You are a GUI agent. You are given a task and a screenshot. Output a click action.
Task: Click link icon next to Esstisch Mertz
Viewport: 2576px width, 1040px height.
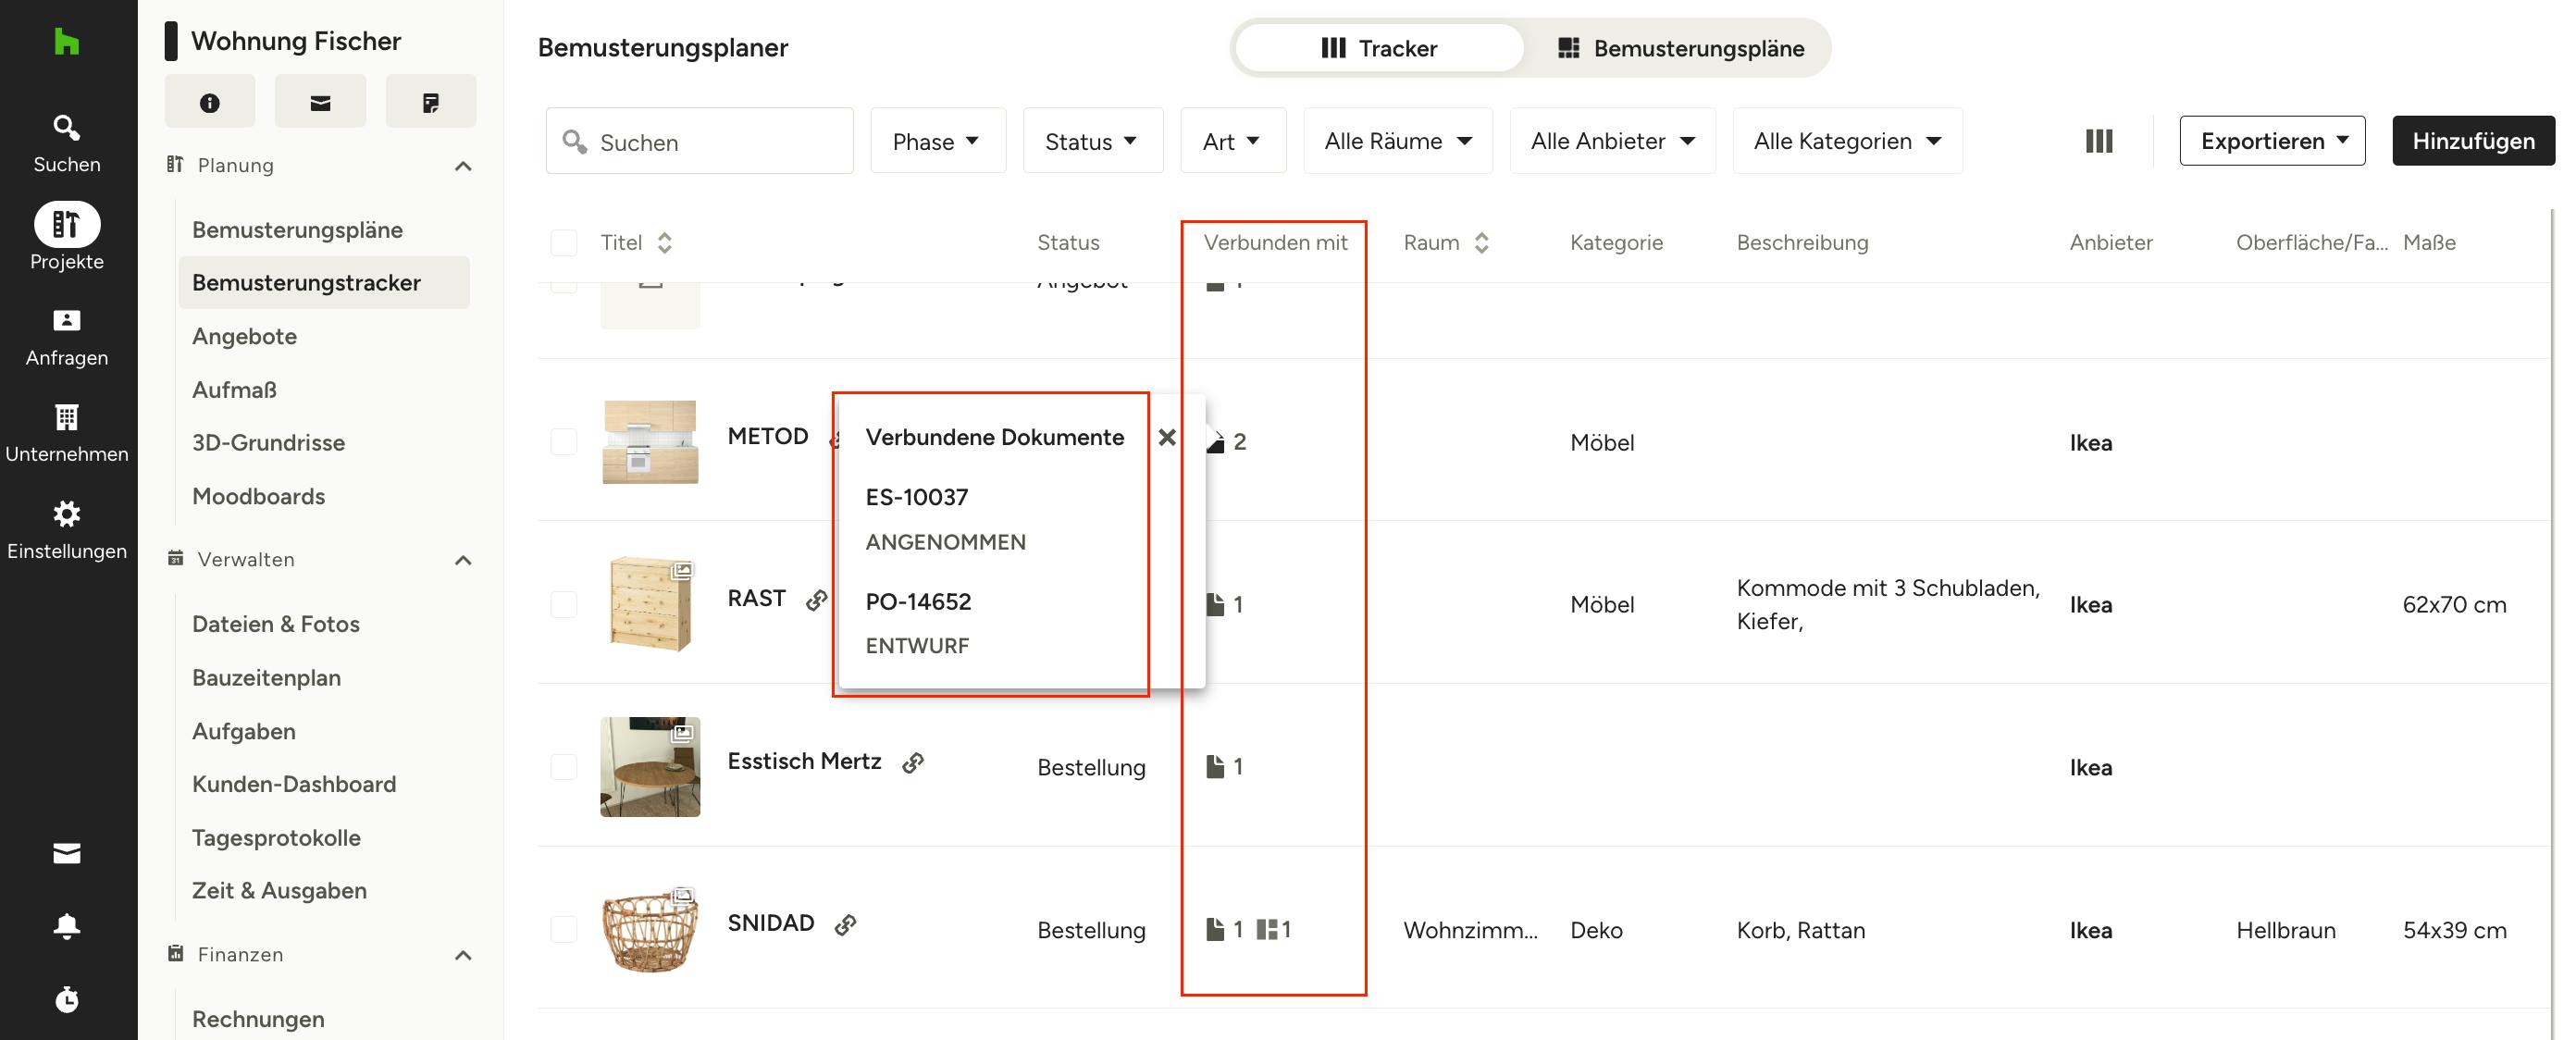(x=913, y=762)
